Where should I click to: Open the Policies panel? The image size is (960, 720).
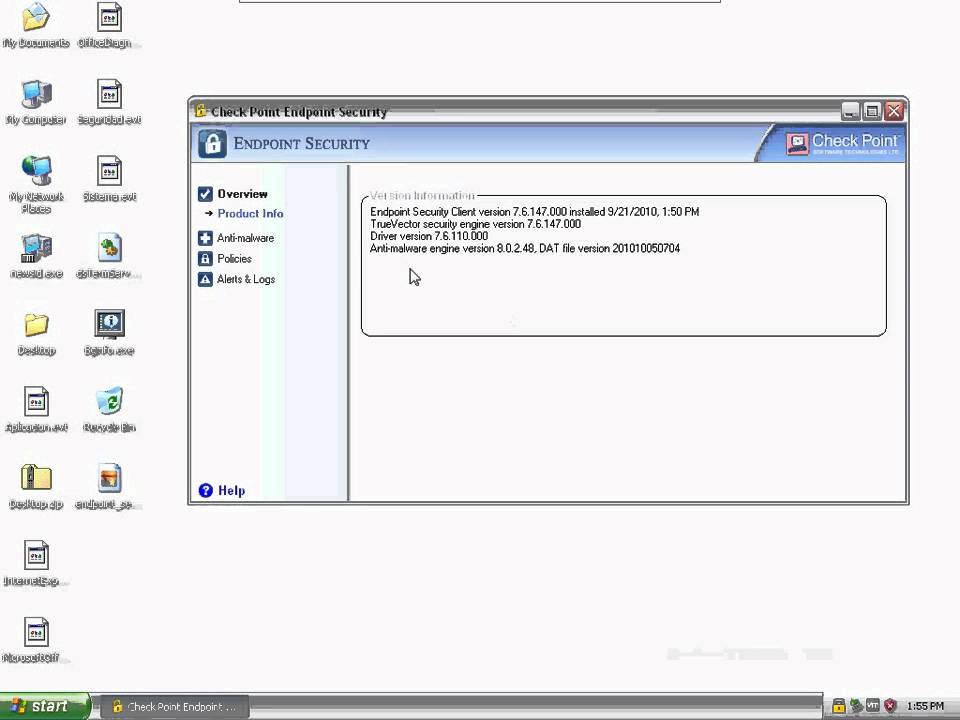pos(234,258)
